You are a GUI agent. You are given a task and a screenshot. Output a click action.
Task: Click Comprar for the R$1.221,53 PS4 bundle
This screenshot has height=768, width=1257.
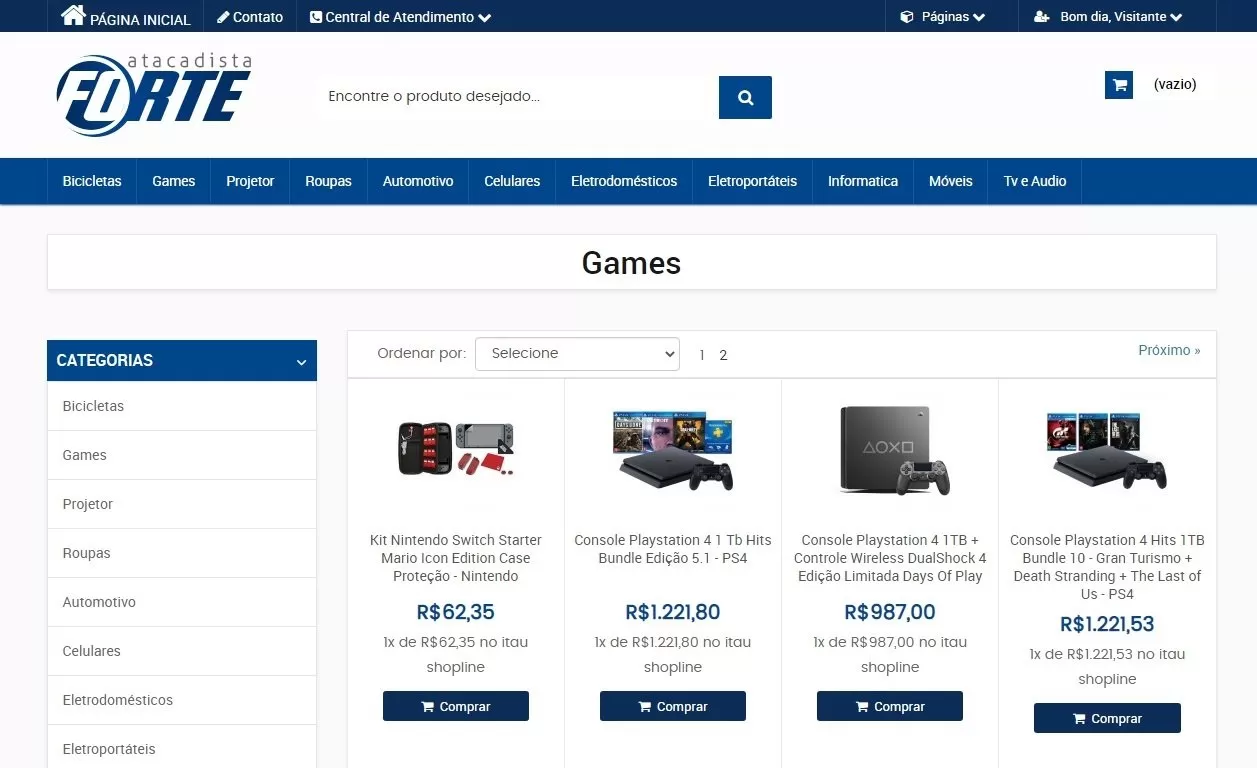[x=1107, y=718]
